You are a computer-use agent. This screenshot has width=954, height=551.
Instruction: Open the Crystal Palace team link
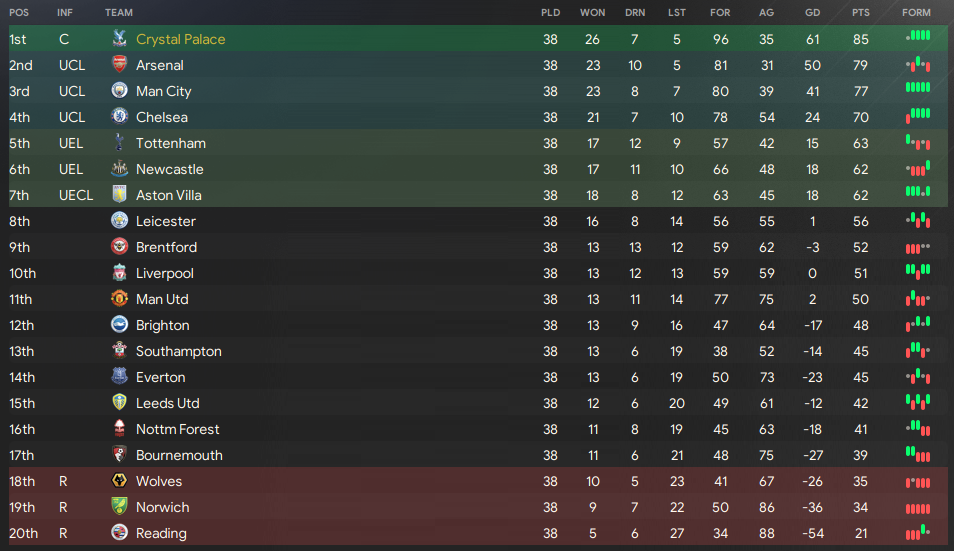[180, 40]
